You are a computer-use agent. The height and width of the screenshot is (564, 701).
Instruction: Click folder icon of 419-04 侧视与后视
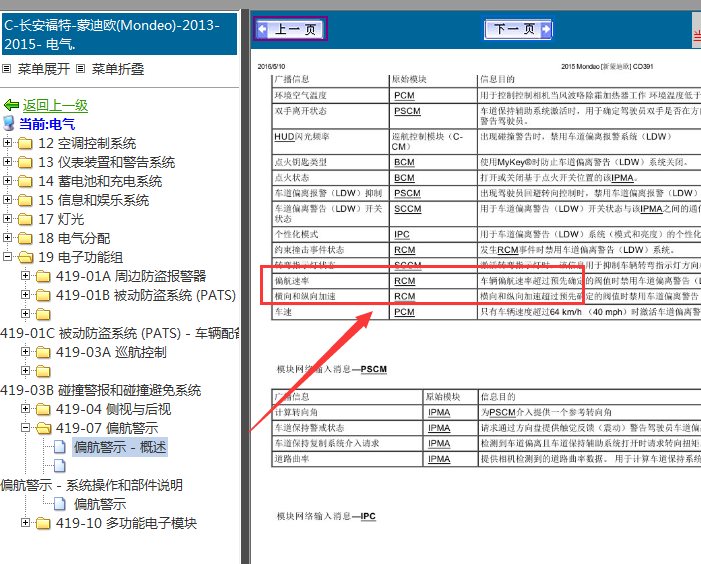click(x=43, y=409)
